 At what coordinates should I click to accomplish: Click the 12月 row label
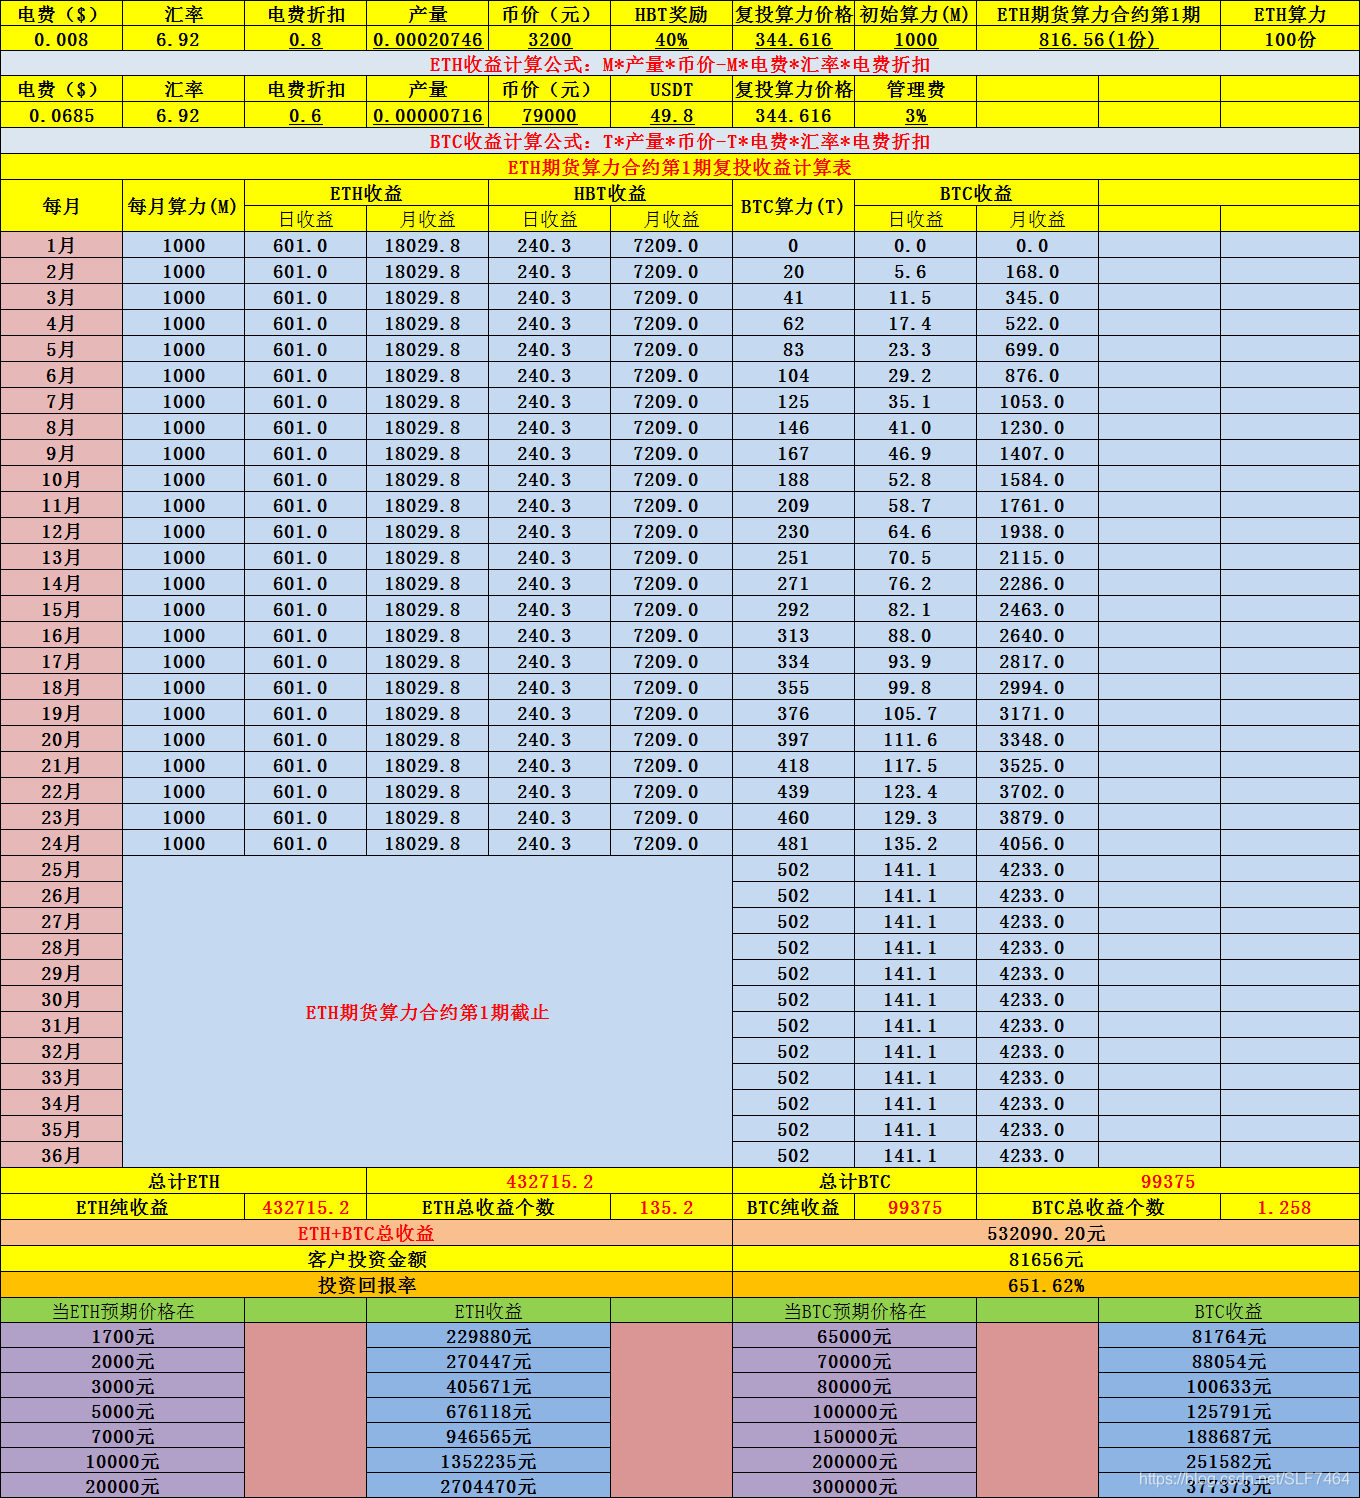click(x=61, y=532)
